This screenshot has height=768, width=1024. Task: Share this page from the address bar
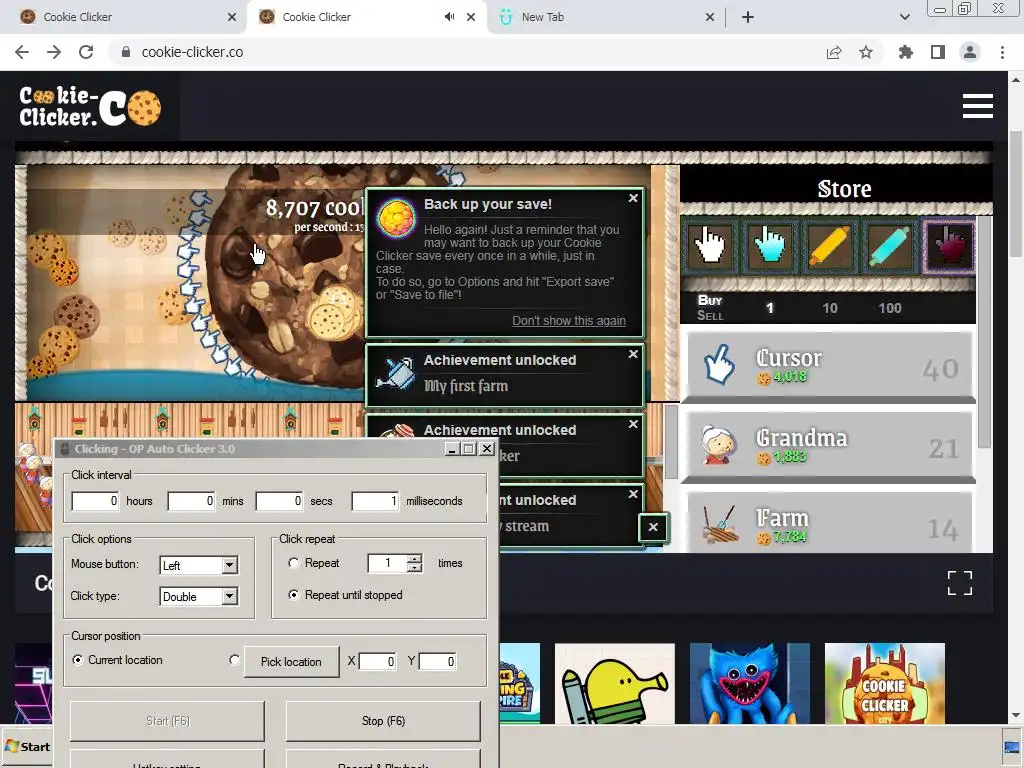point(834,52)
